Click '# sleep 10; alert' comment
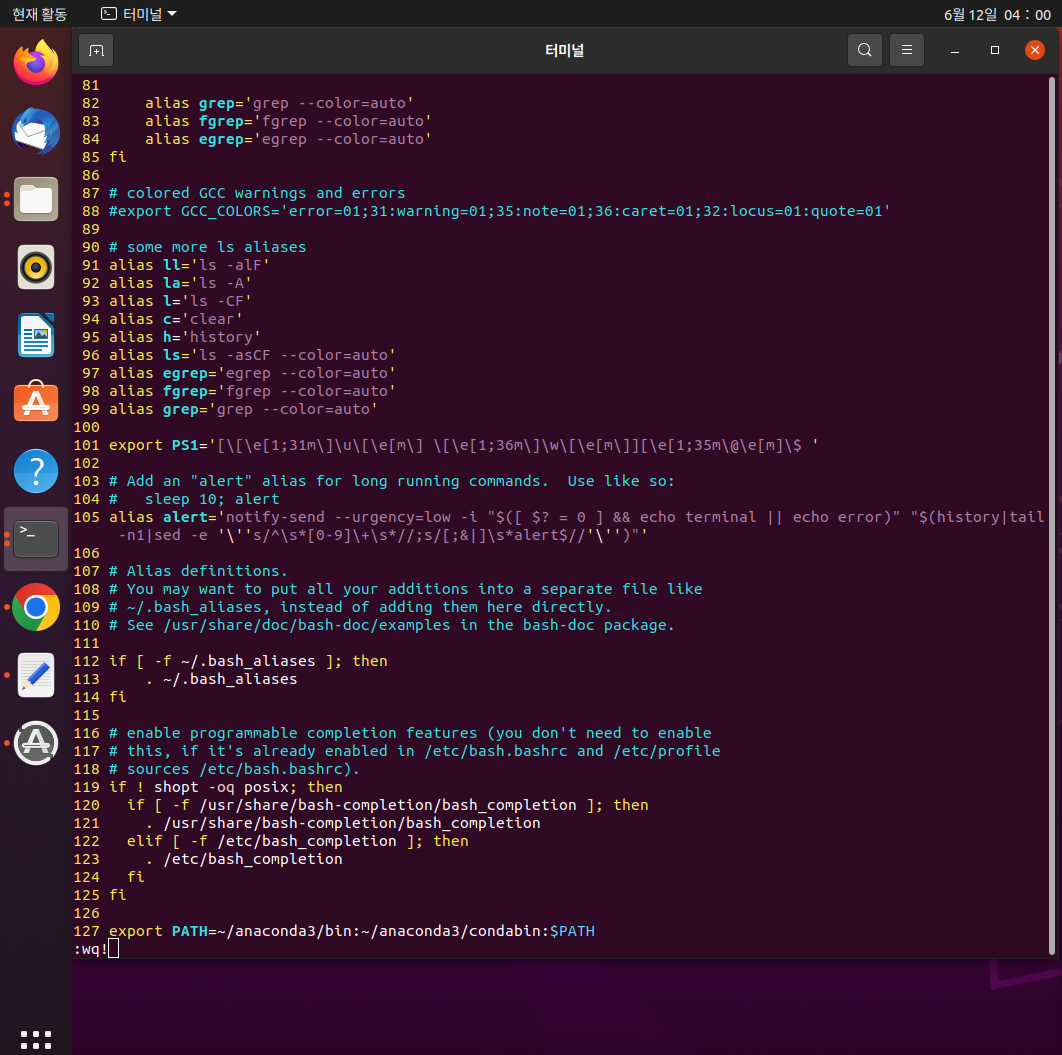Viewport: 1062px width, 1055px height. [x=194, y=499]
